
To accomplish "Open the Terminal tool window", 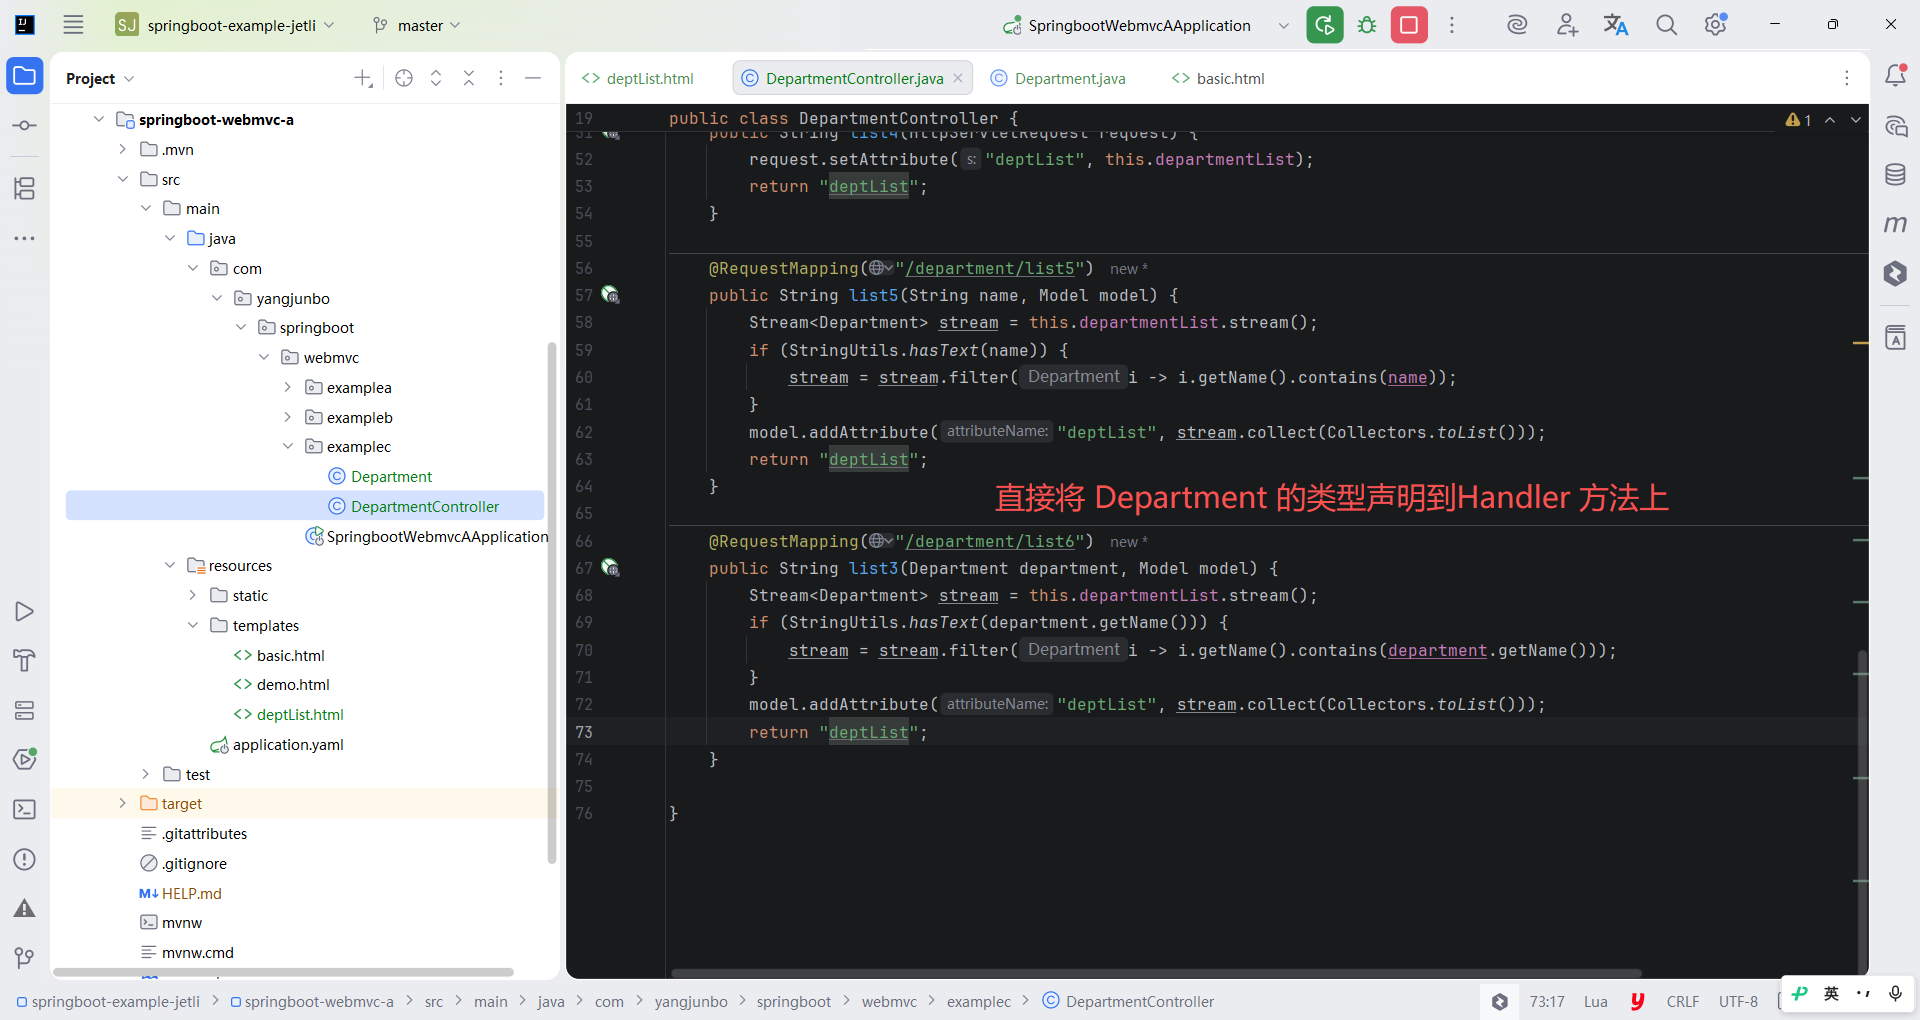I will click(25, 810).
